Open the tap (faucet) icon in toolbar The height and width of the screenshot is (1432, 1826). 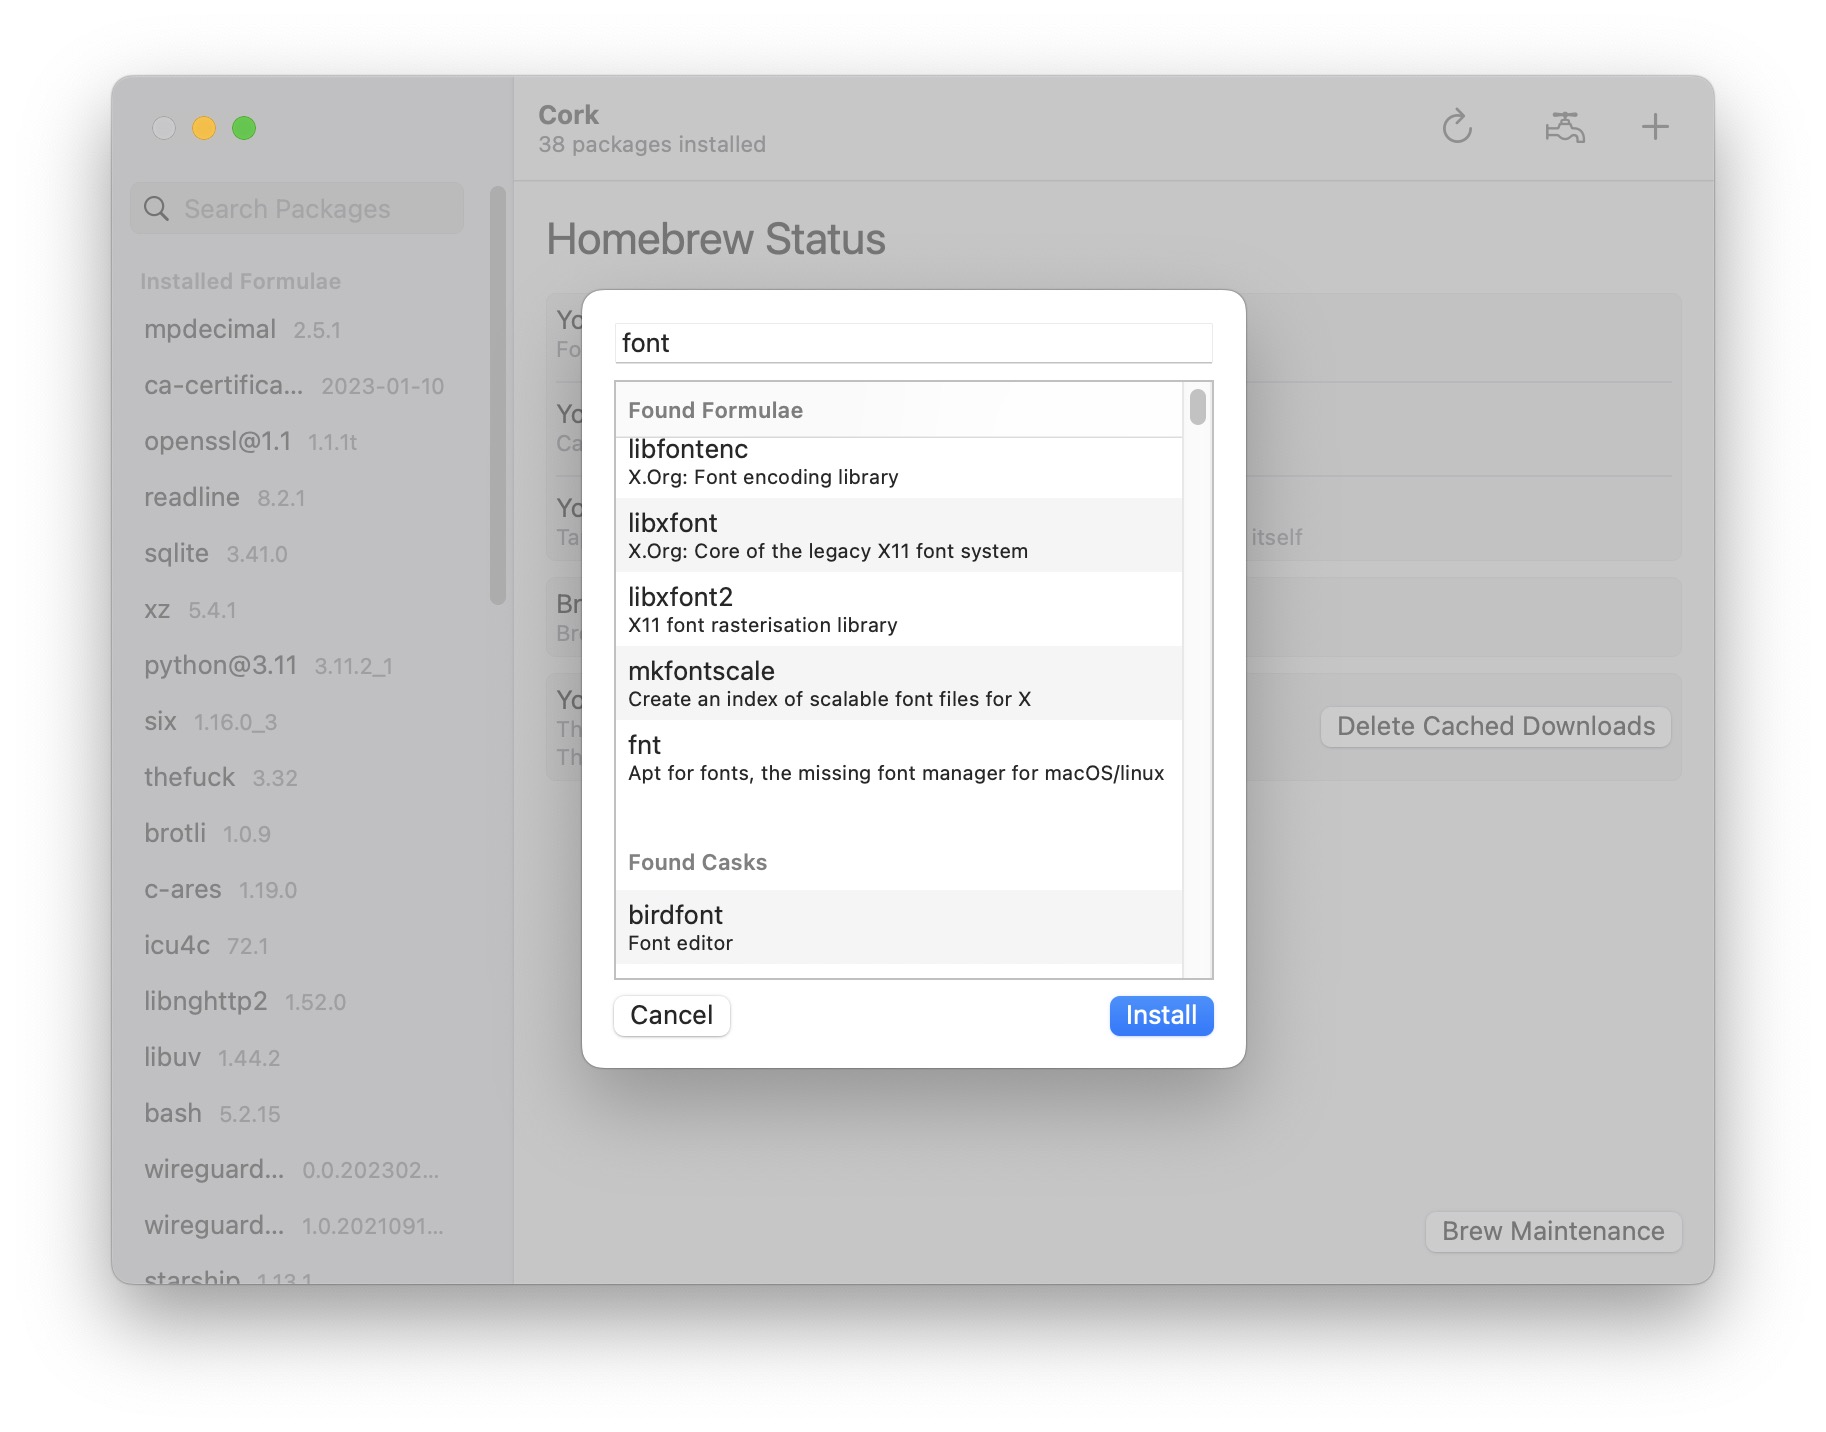pyautogui.click(x=1565, y=127)
